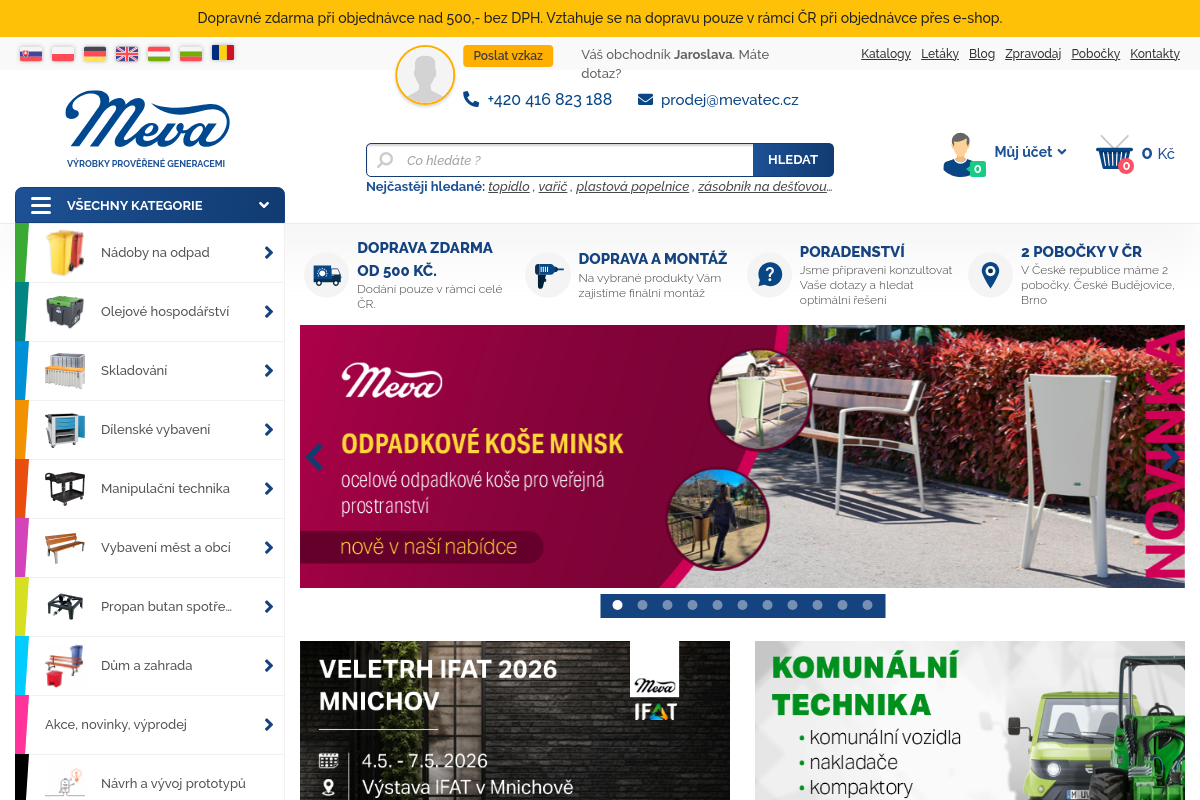This screenshot has height=800, width=1200.
Task: Collapse VŠECHNY KATEGORIE using its chevron
Action: pos(264,204)
